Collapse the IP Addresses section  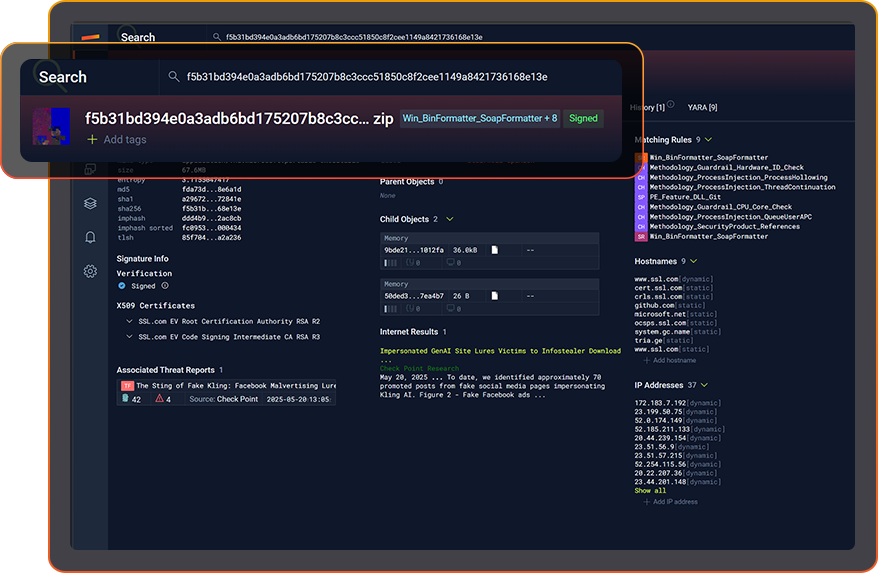click(x=704, y=385)
